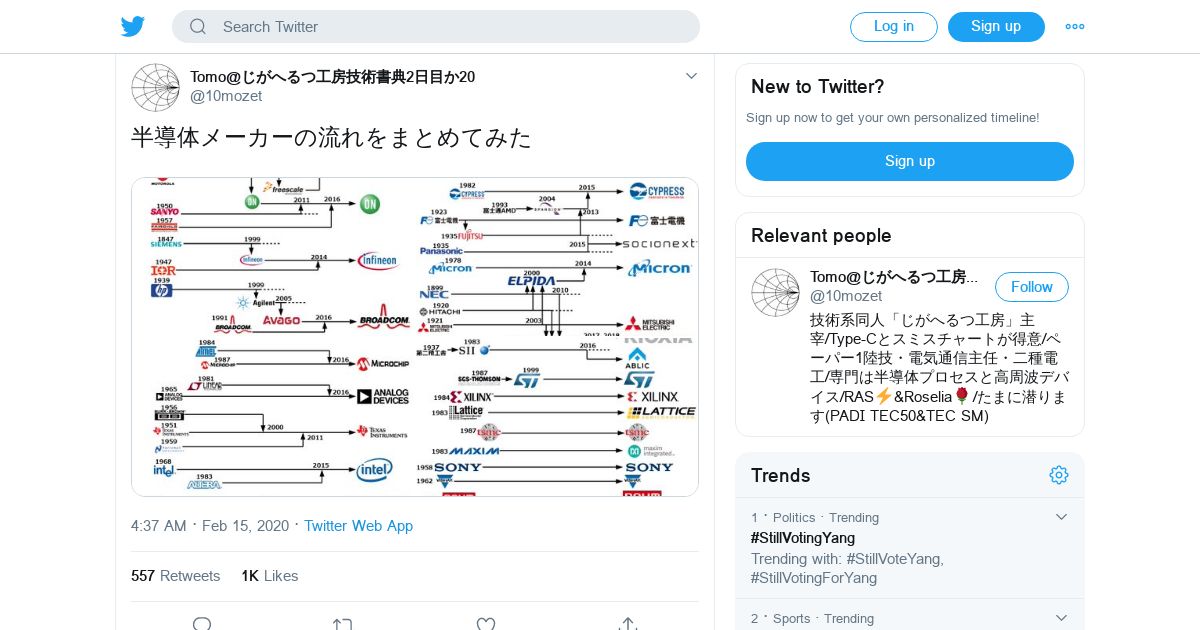The image size is (1200, 630).
Task: Click the Twitter bird logo
Action: [x=133, y=27]
